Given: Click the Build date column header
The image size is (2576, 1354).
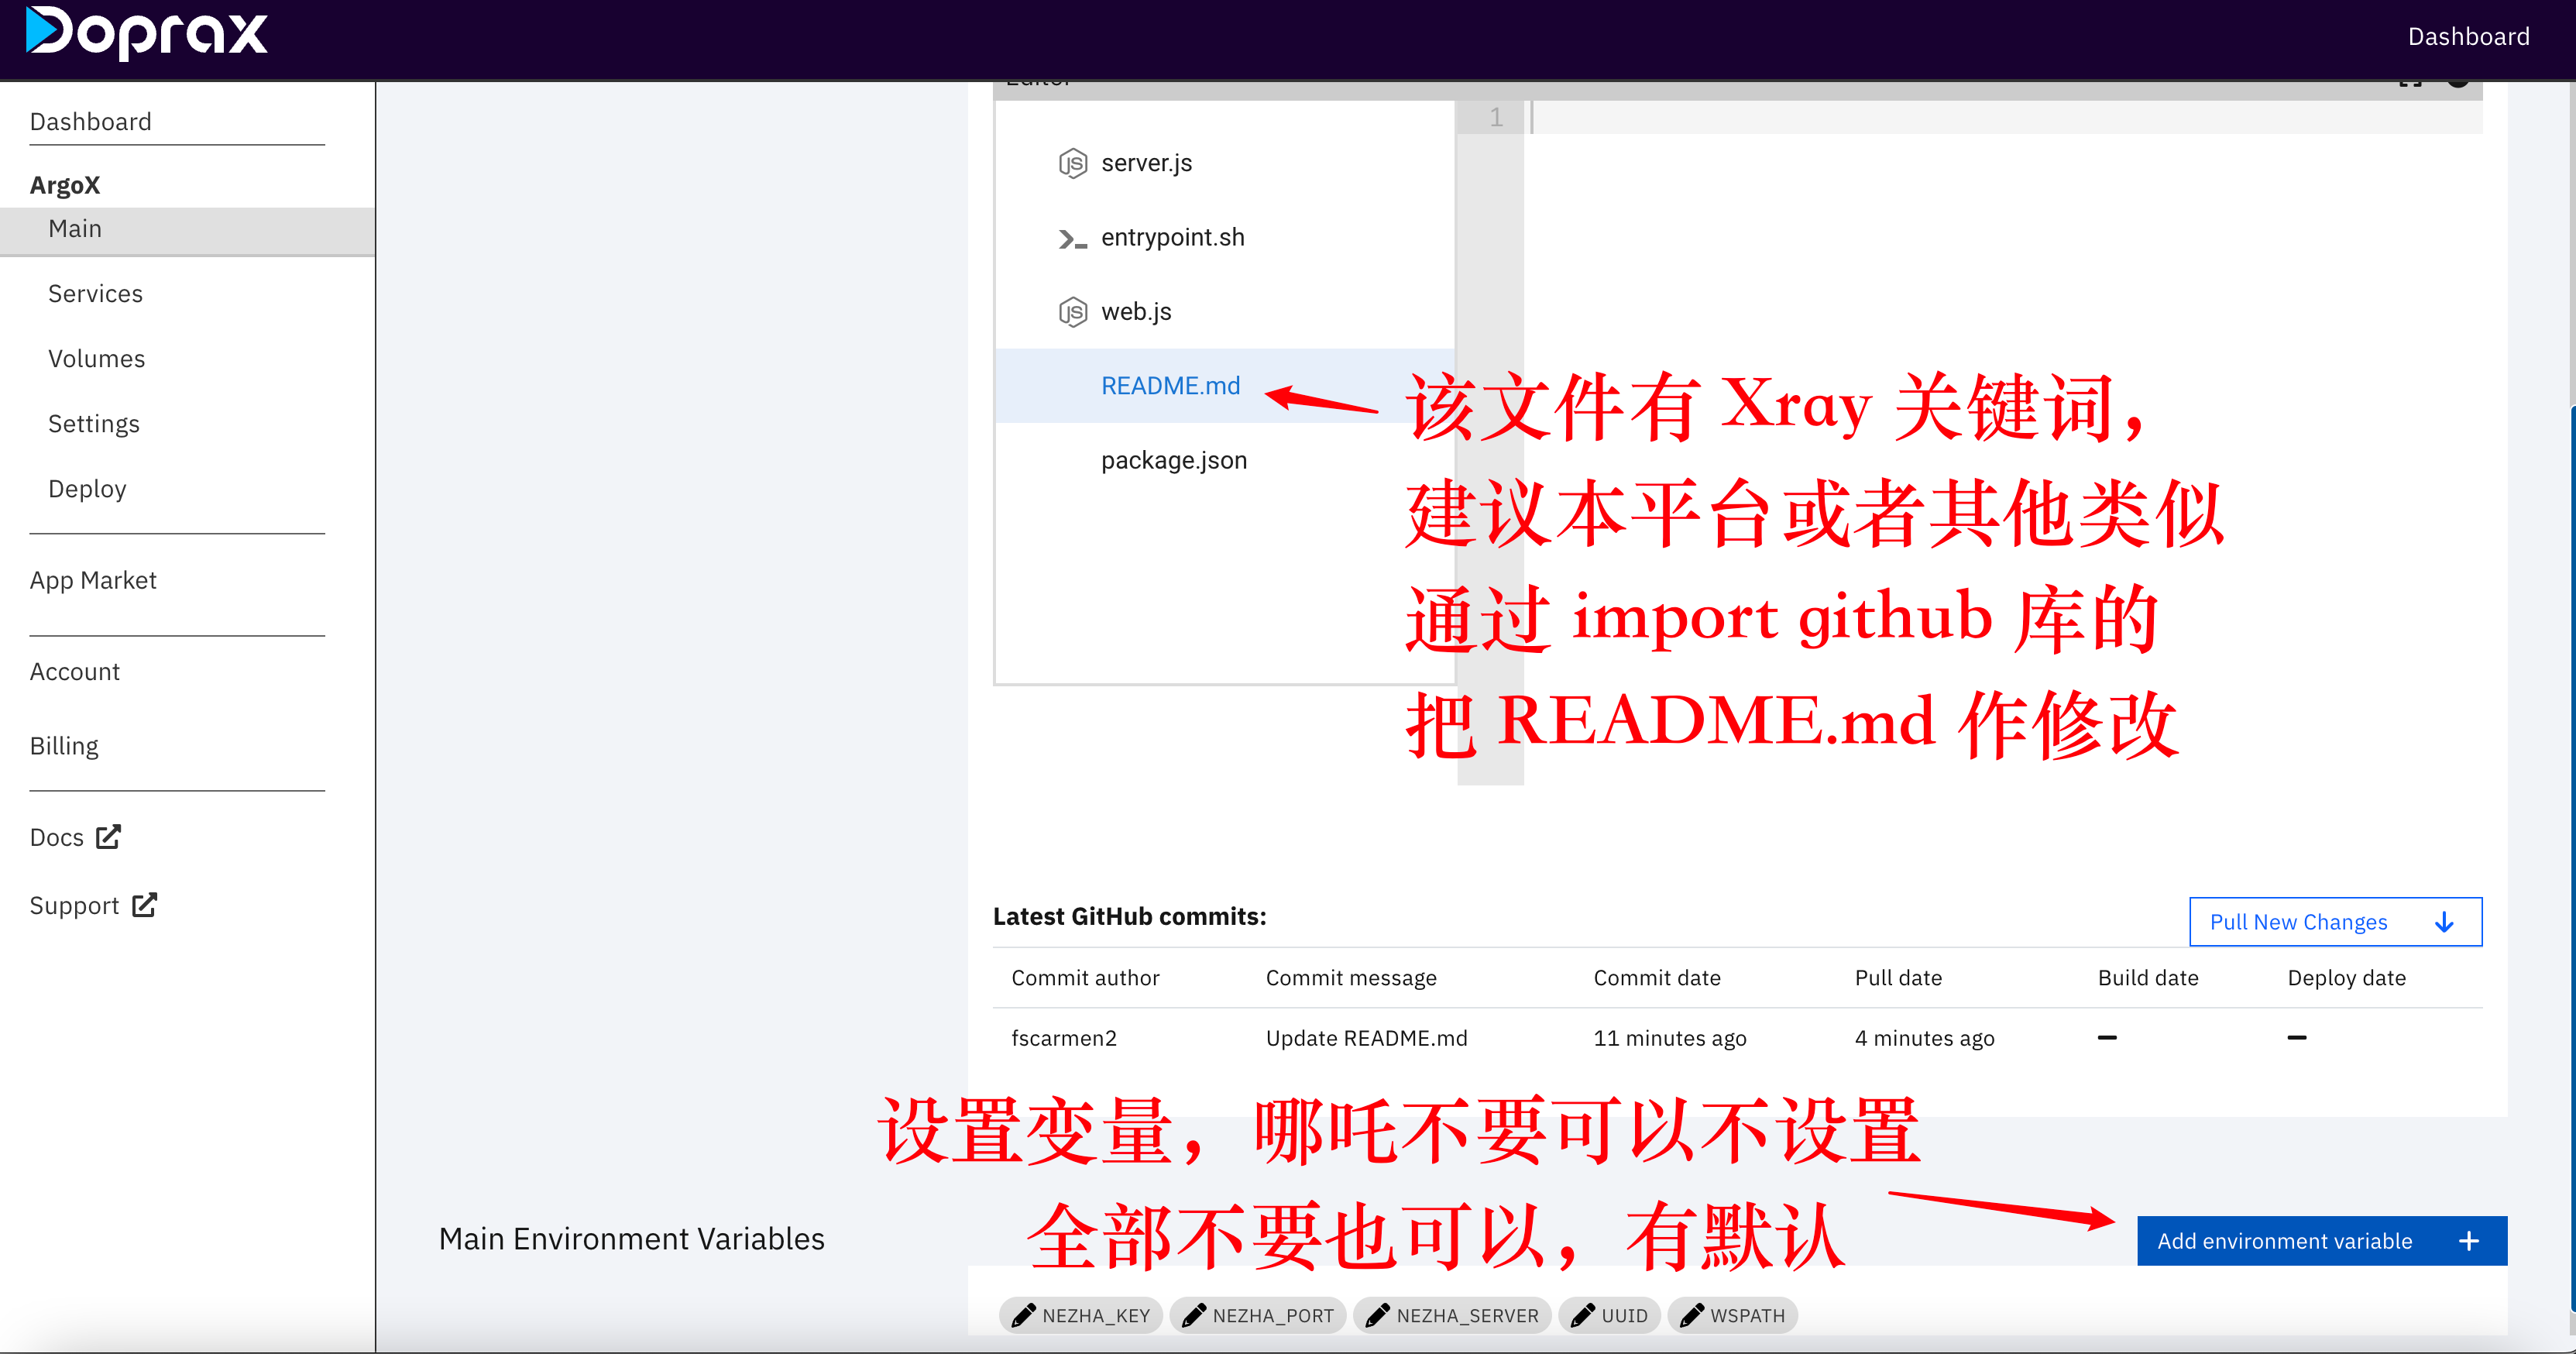Looking at the screenshot, I should coord(2148,978).
